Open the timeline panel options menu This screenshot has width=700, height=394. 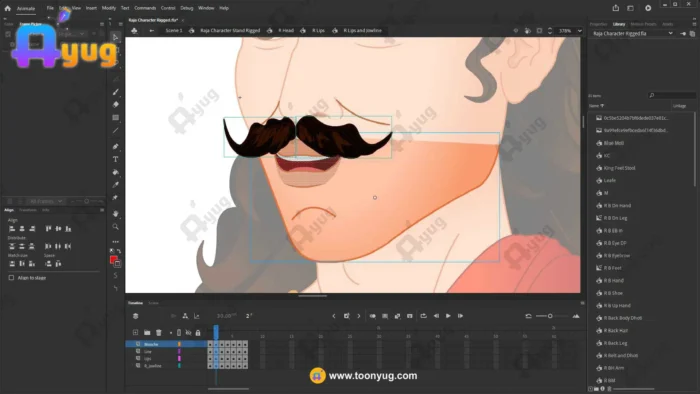582,303
